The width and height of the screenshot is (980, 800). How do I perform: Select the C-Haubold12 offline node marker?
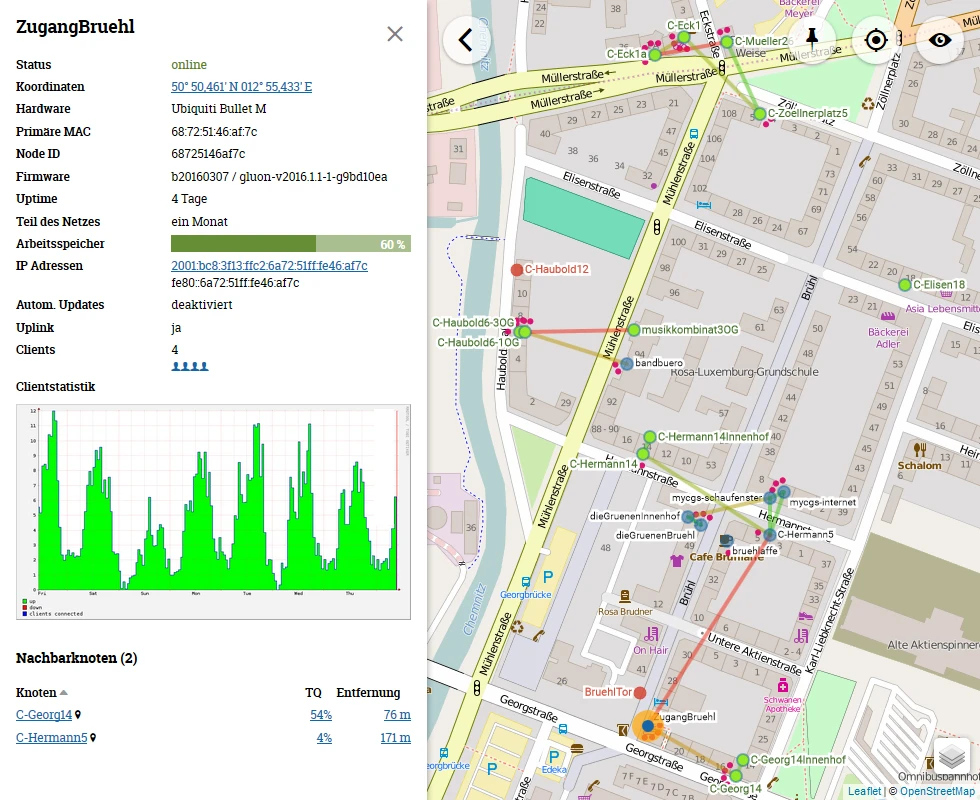516,270
